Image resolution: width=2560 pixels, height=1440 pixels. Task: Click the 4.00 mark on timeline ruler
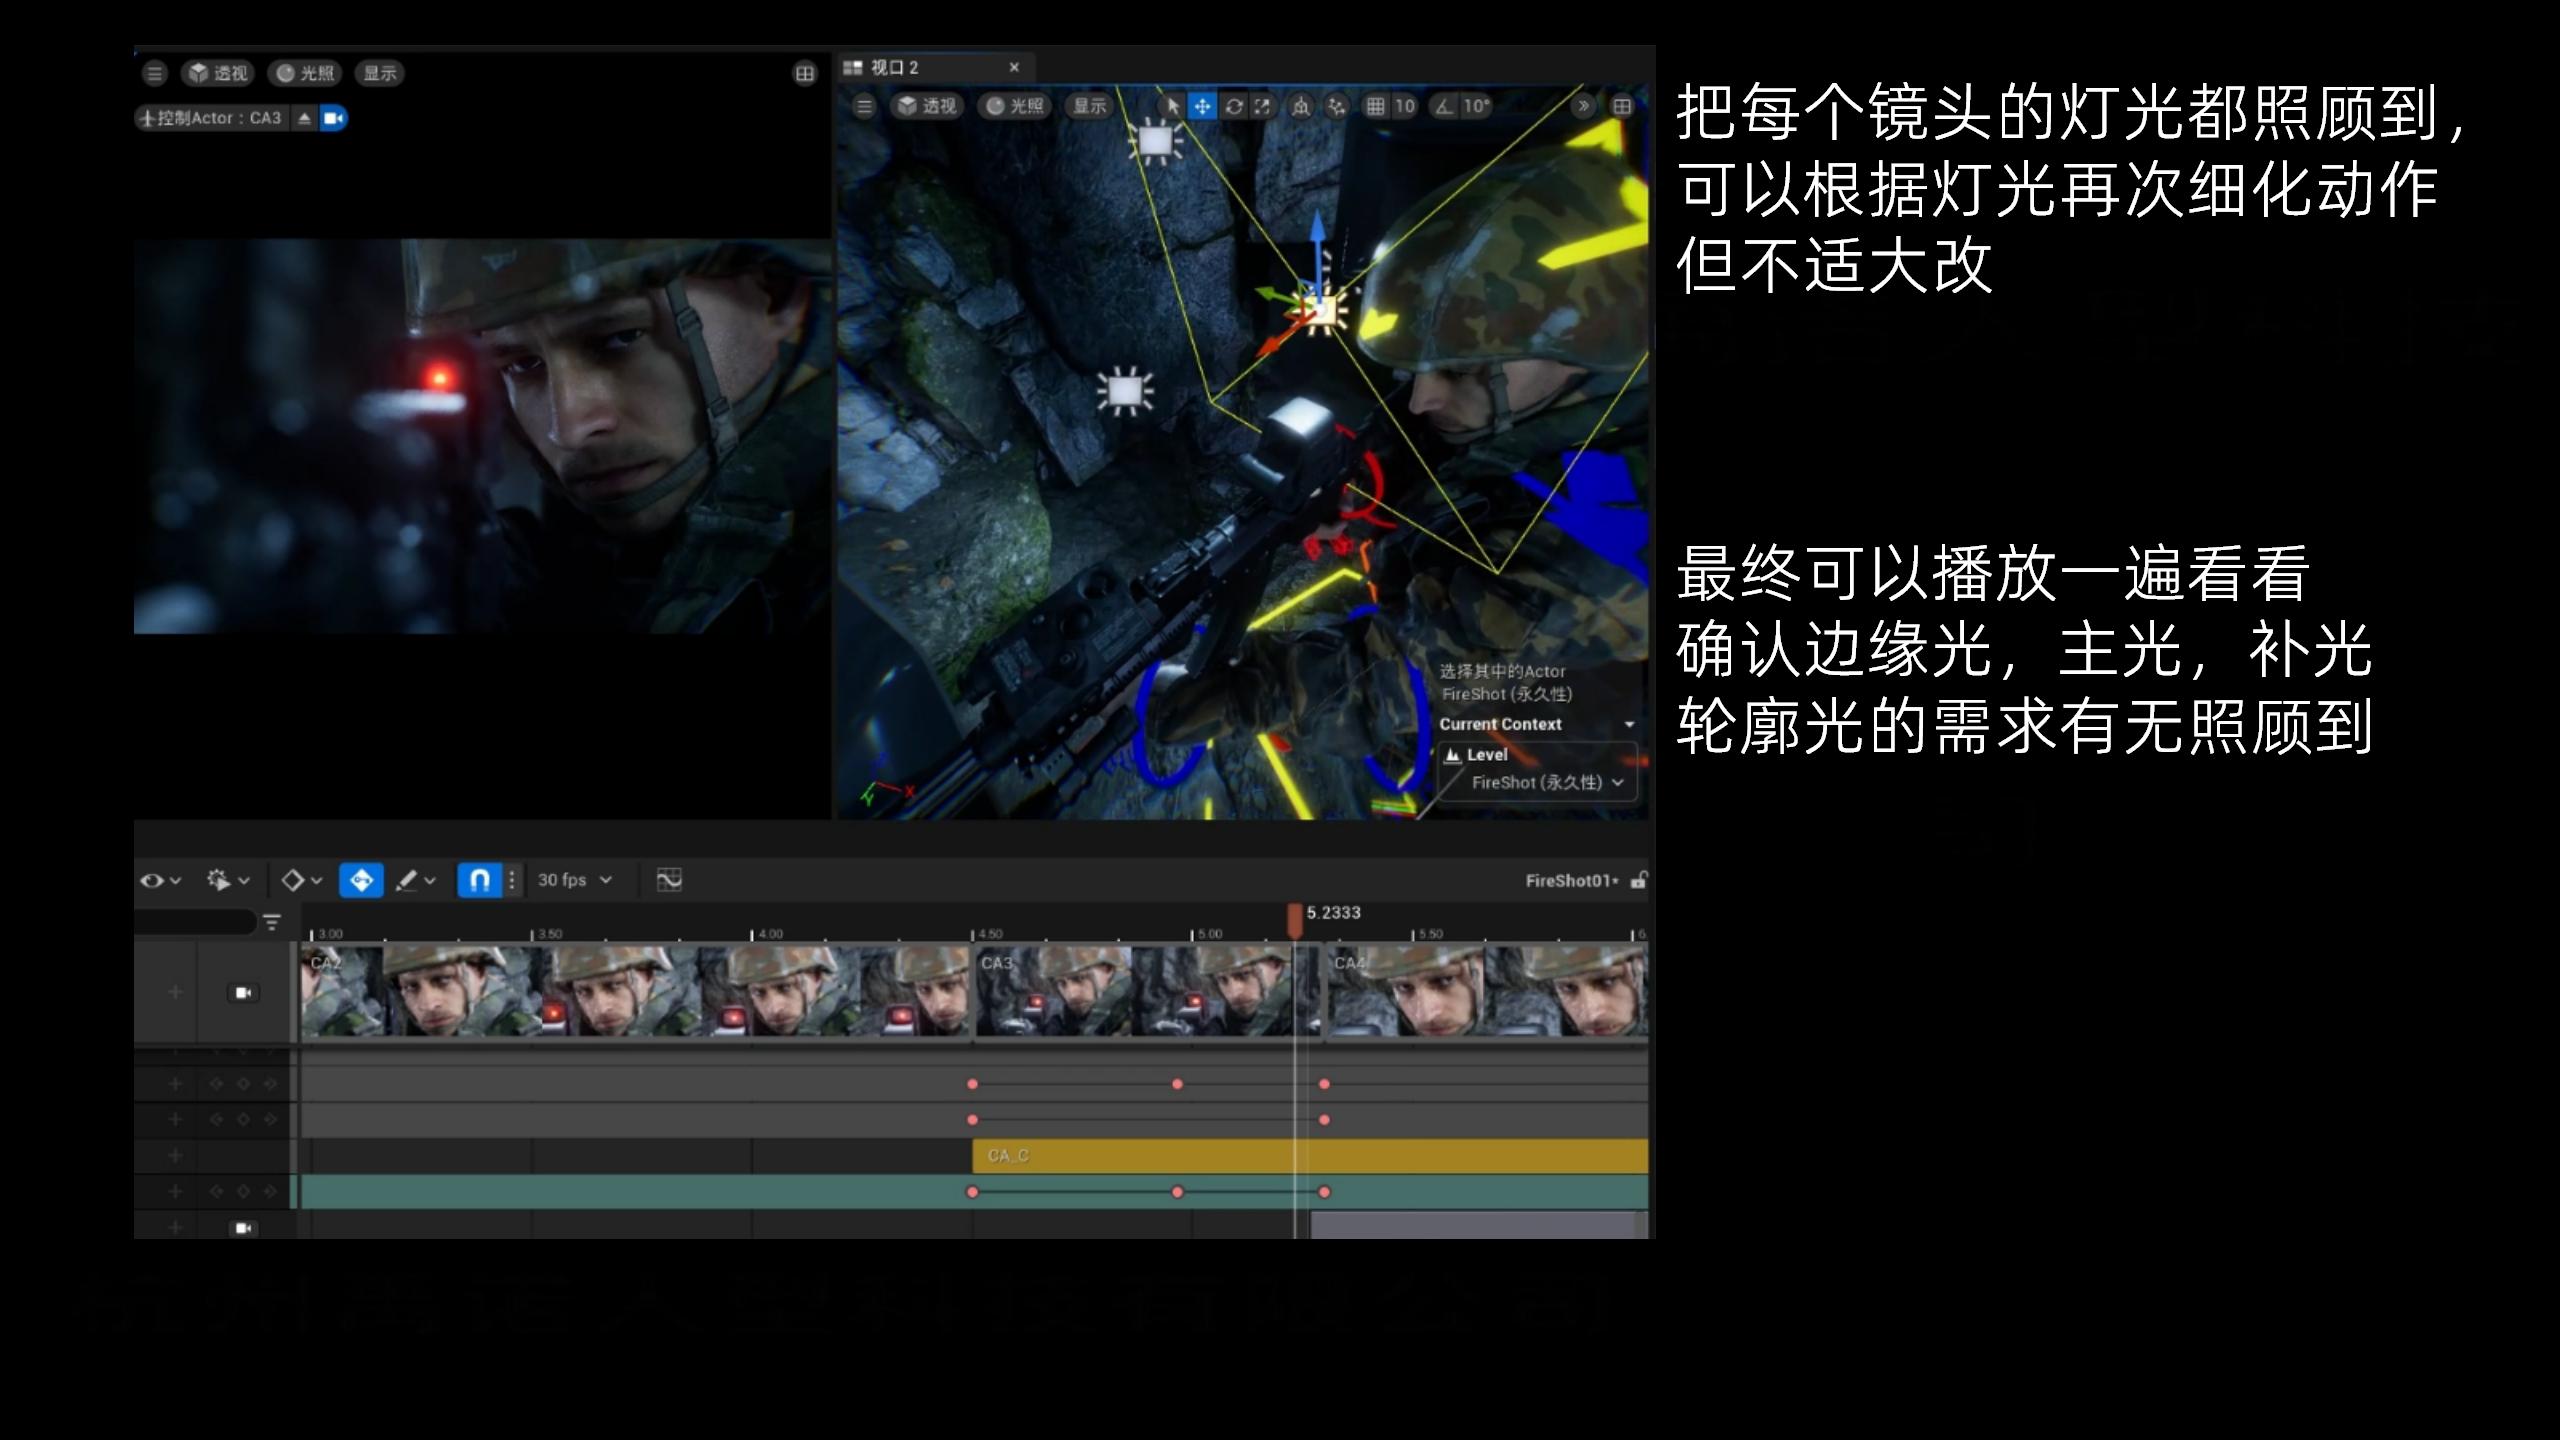click(770, 934)
